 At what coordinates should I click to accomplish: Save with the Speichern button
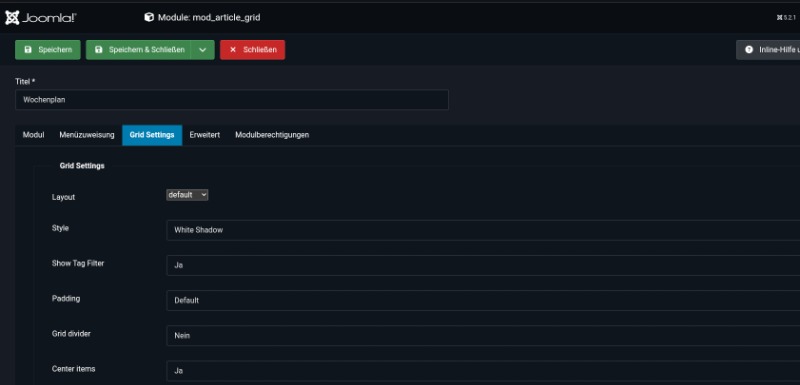(x=47, y=50)
